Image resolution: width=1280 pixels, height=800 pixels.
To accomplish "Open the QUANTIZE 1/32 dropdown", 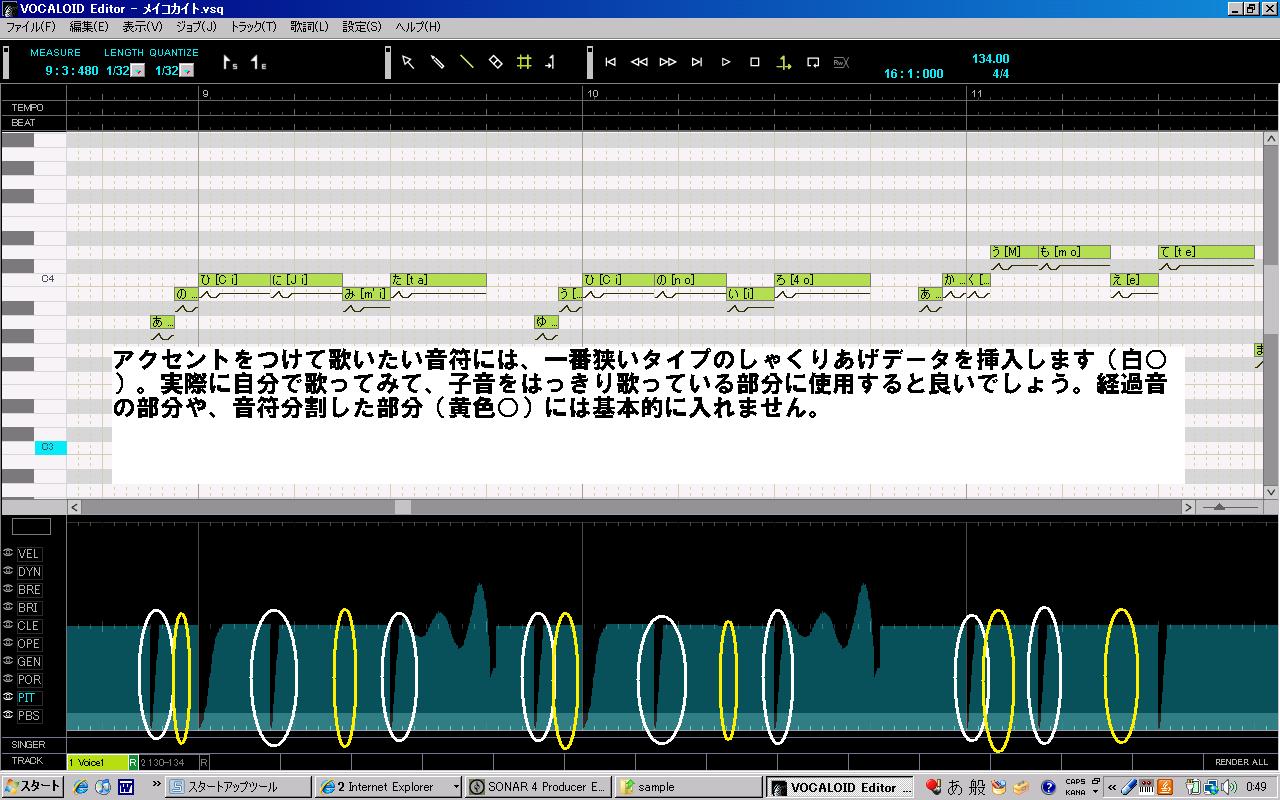I will click(x=187, y=71).
